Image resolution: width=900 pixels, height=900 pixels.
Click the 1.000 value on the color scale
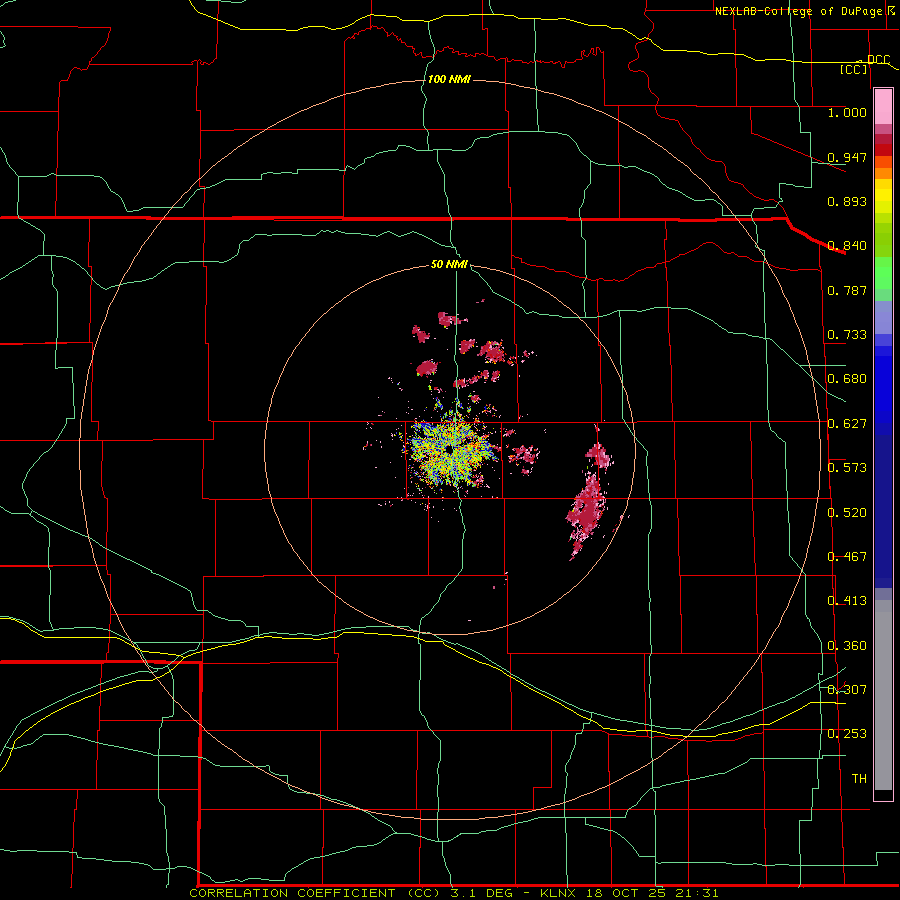click(847, 112)
